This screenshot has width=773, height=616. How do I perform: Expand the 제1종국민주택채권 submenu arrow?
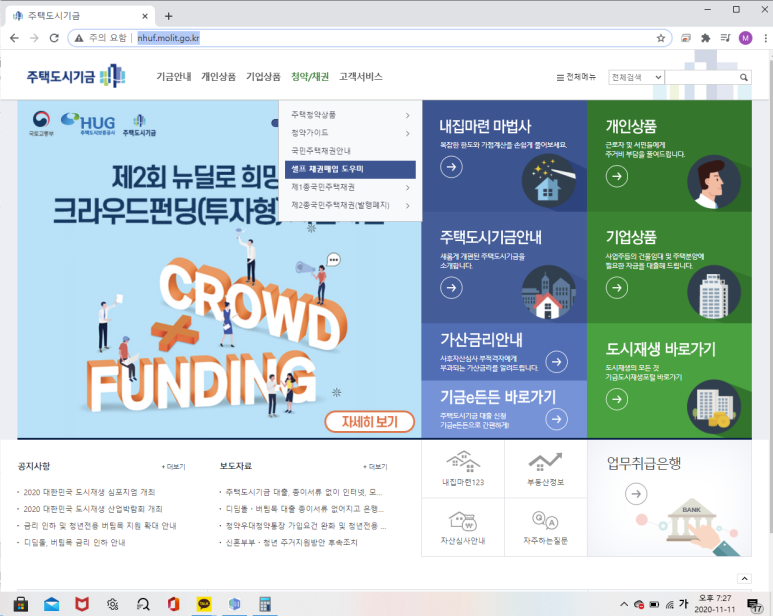point(408,188)
